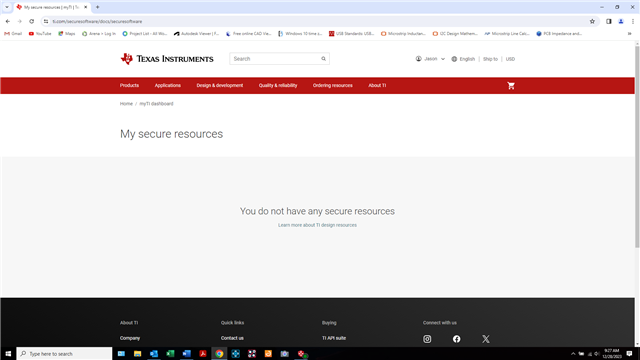The width and height of the screenshot is (640, 360).
Task: Click Learn more about TI design resources
Action: [317, 225]
